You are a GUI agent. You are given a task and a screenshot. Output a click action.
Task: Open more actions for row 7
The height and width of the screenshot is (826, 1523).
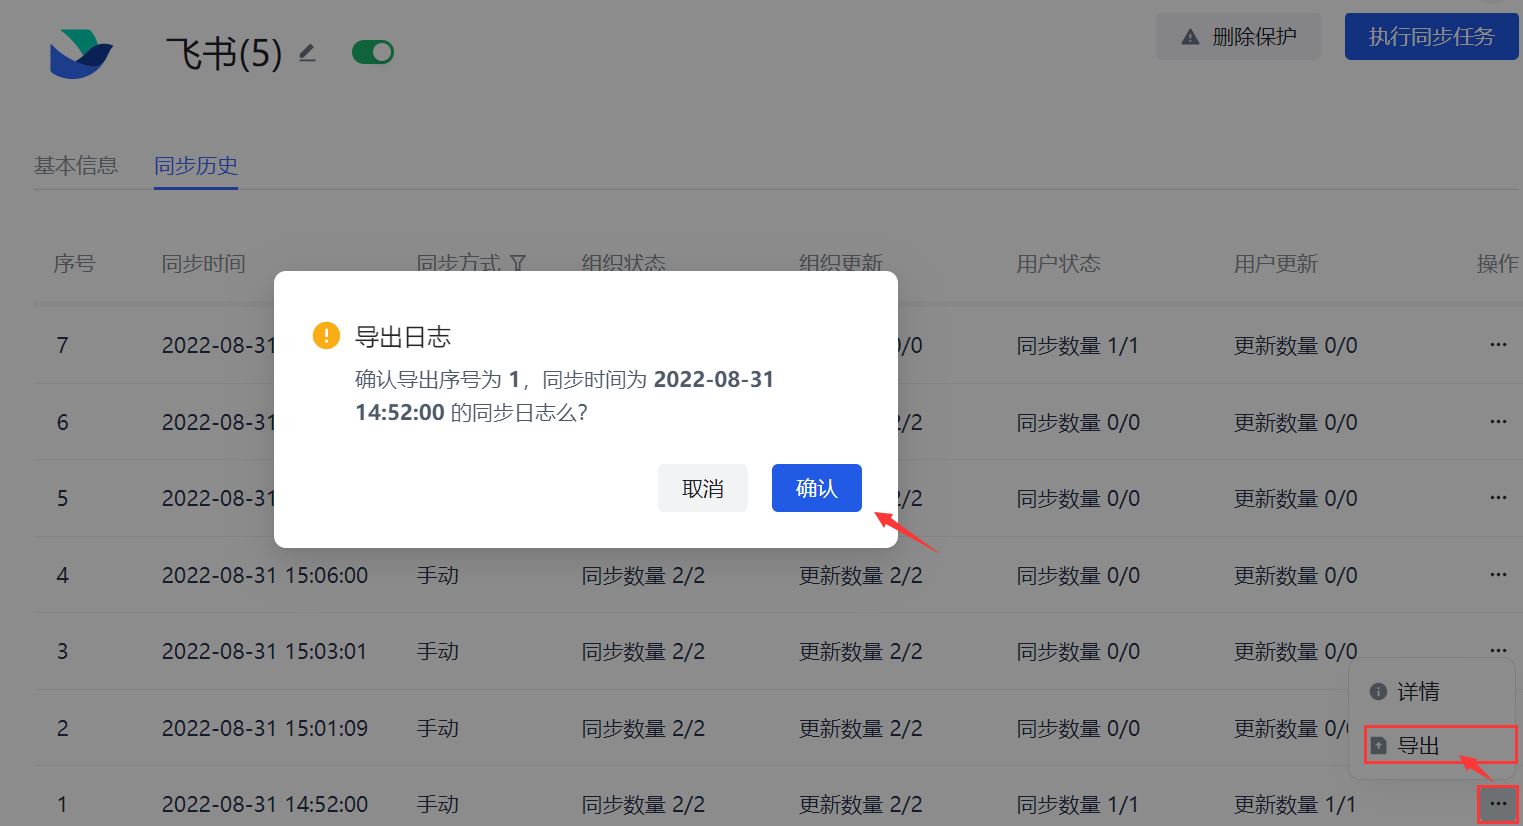click(1497, 345)
